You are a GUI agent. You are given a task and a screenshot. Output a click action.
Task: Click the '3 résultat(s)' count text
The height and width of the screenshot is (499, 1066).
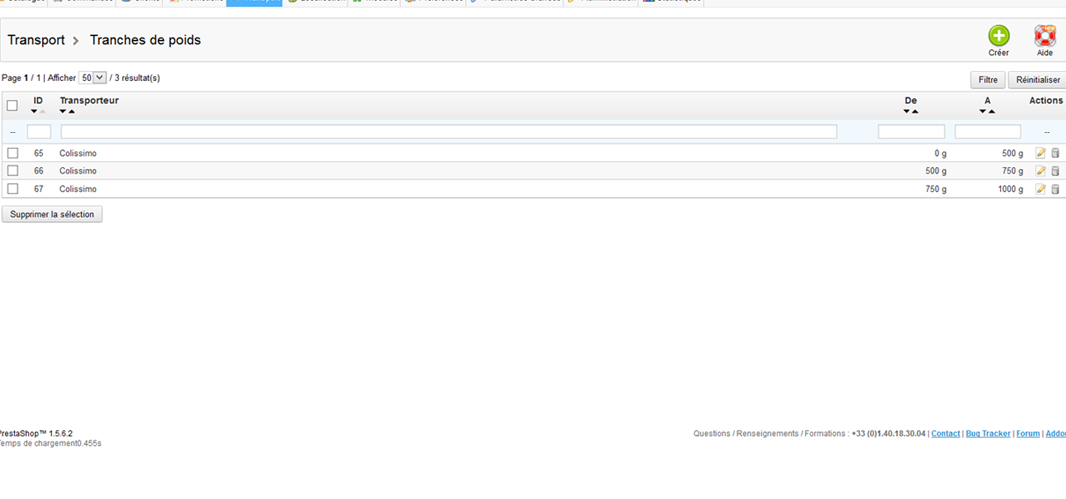point(137,78)
